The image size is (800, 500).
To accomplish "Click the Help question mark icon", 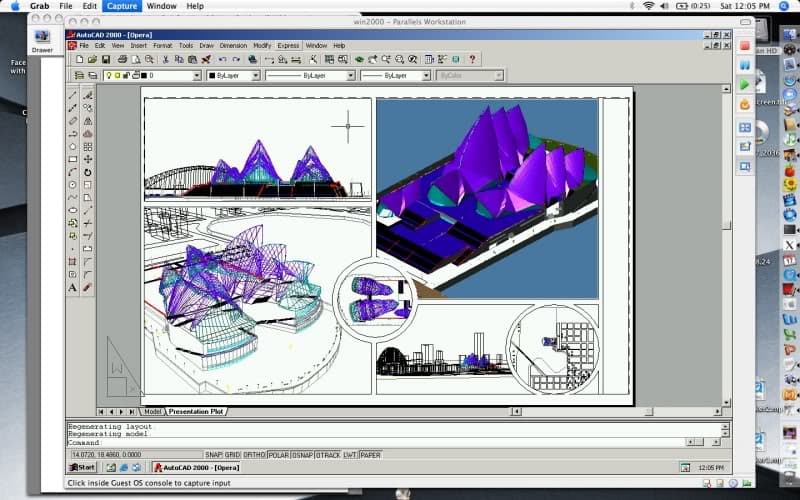I will 472,59.
